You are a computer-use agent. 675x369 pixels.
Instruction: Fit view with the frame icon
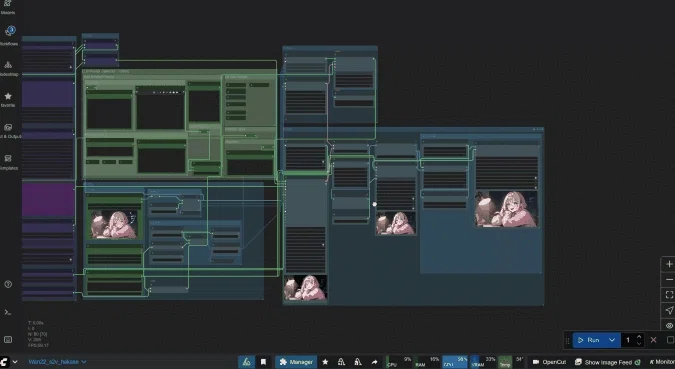pyautogui.click(x=669, y=295)
